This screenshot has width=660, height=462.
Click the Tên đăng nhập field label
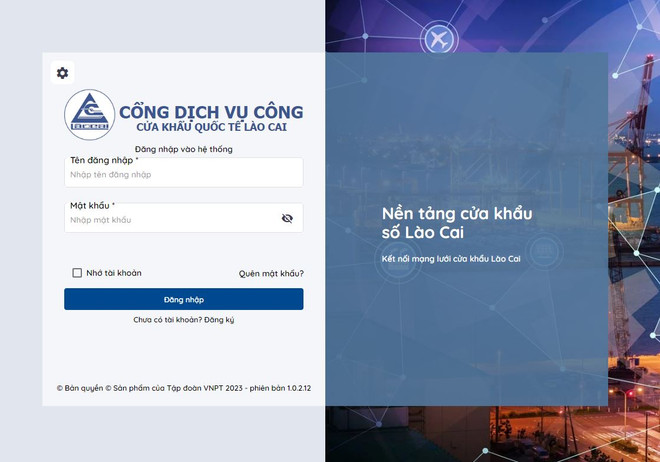coord(103,160)
